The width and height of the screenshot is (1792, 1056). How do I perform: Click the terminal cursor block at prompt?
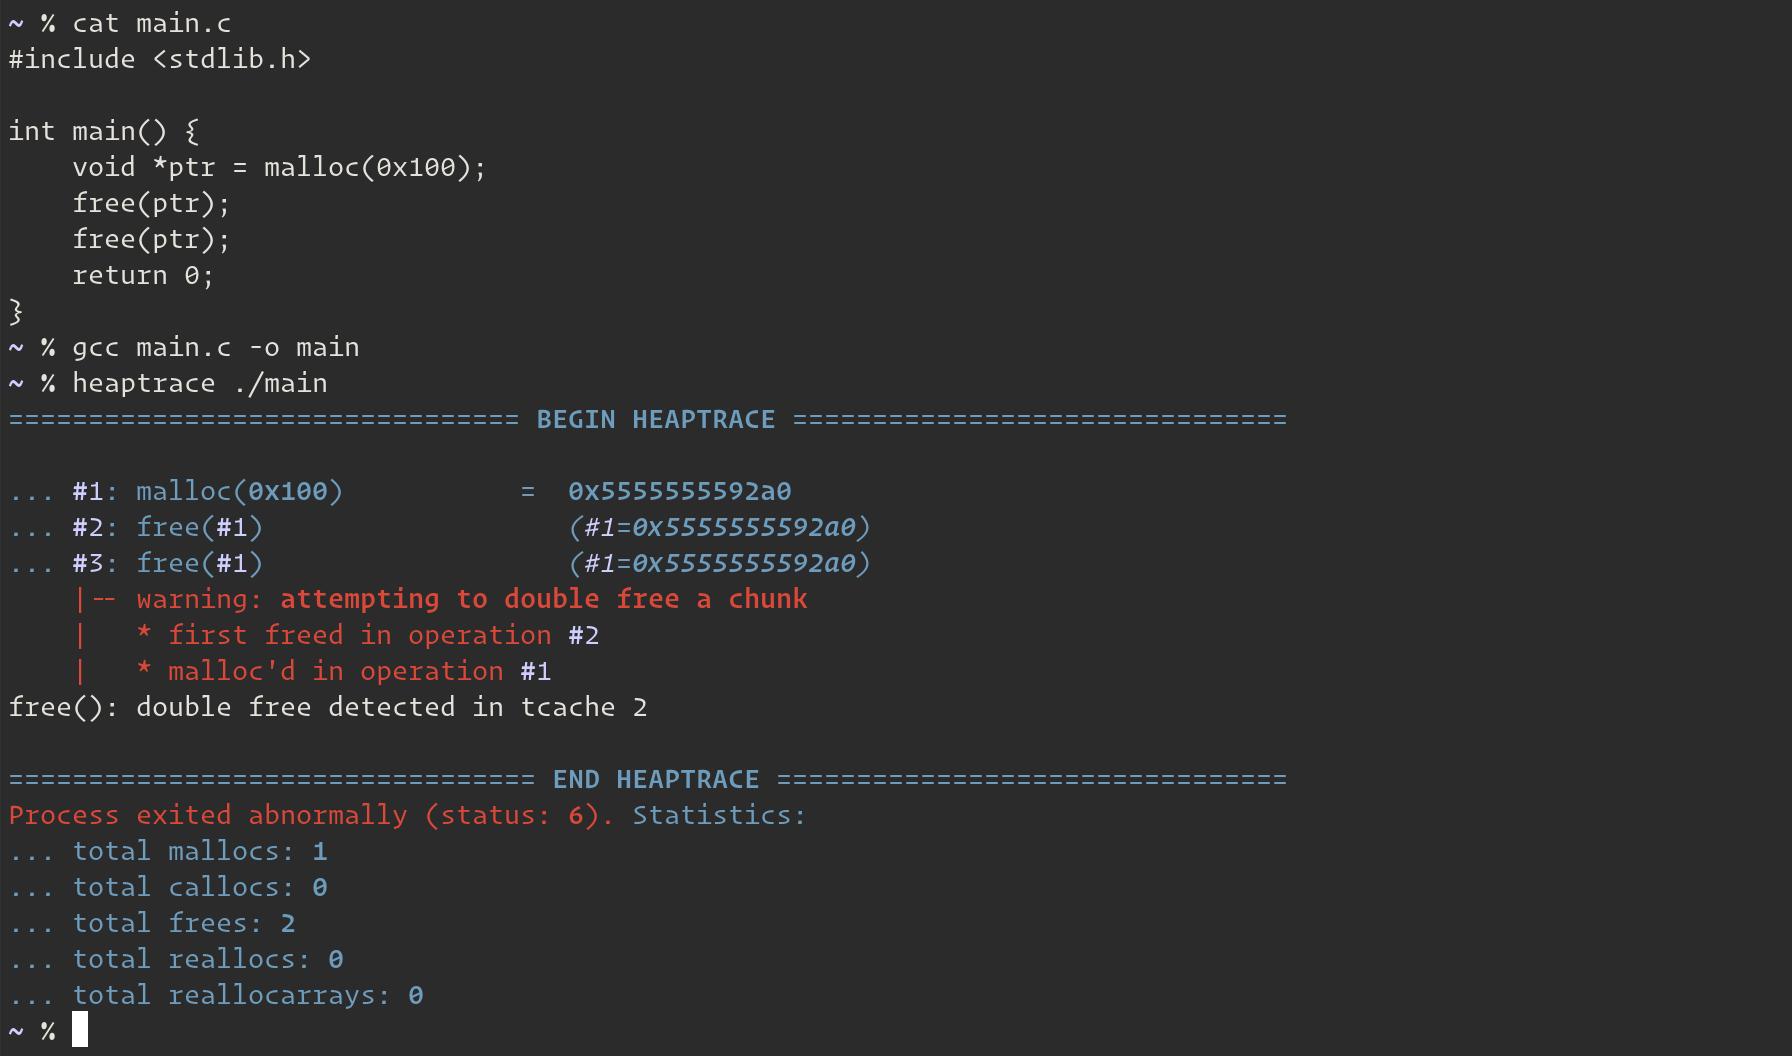[x=80, y=1029]
